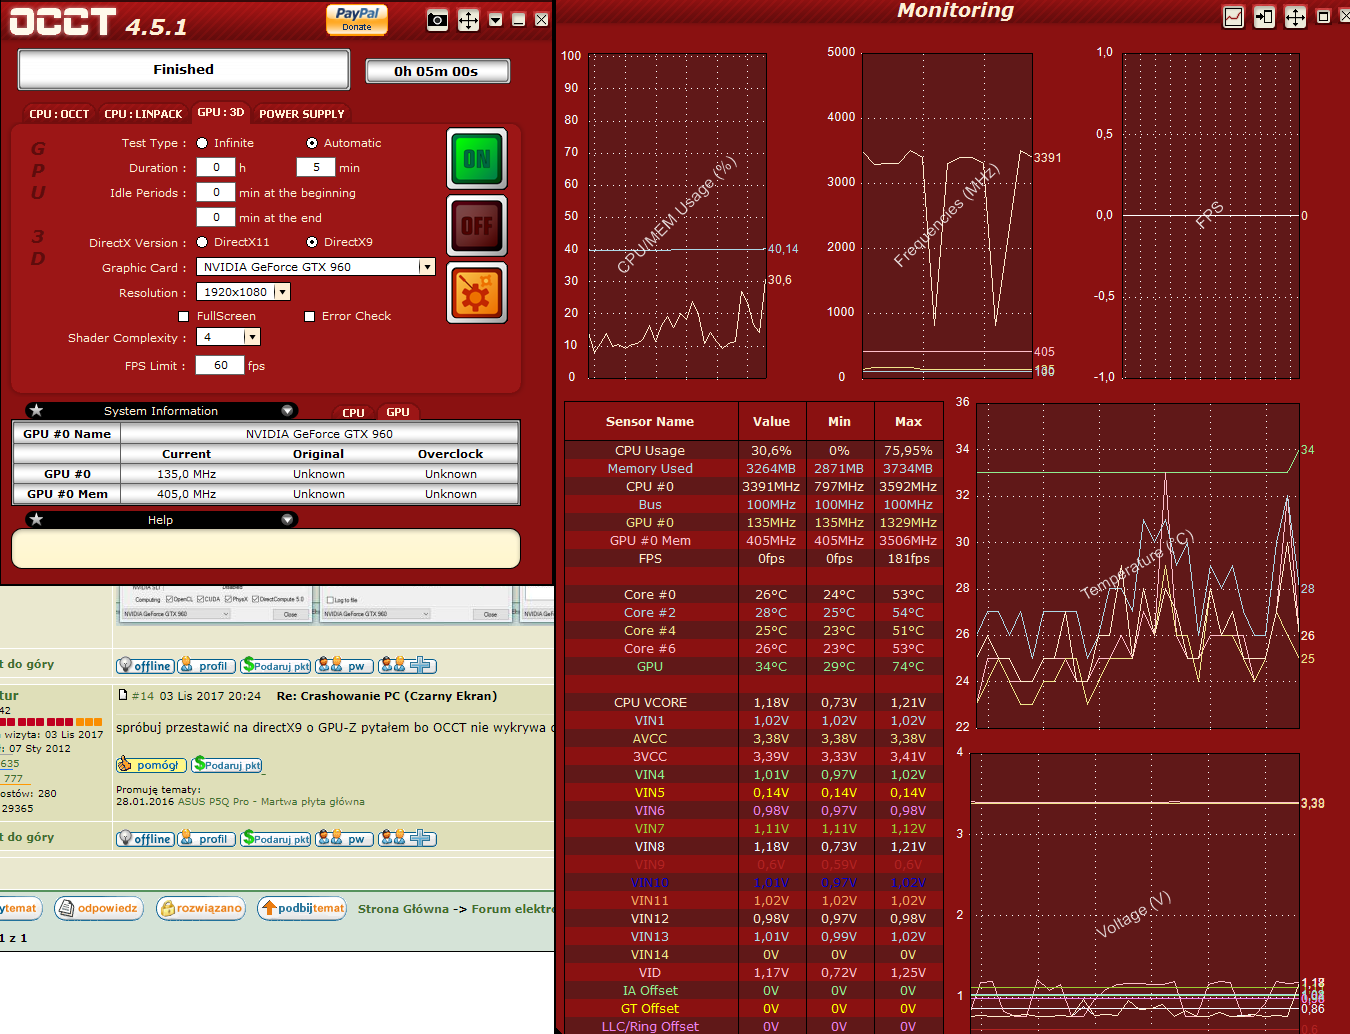Click the offline status icon above post #14
This screenshot has height=1034, width=1350.
(x=145, y=666)
